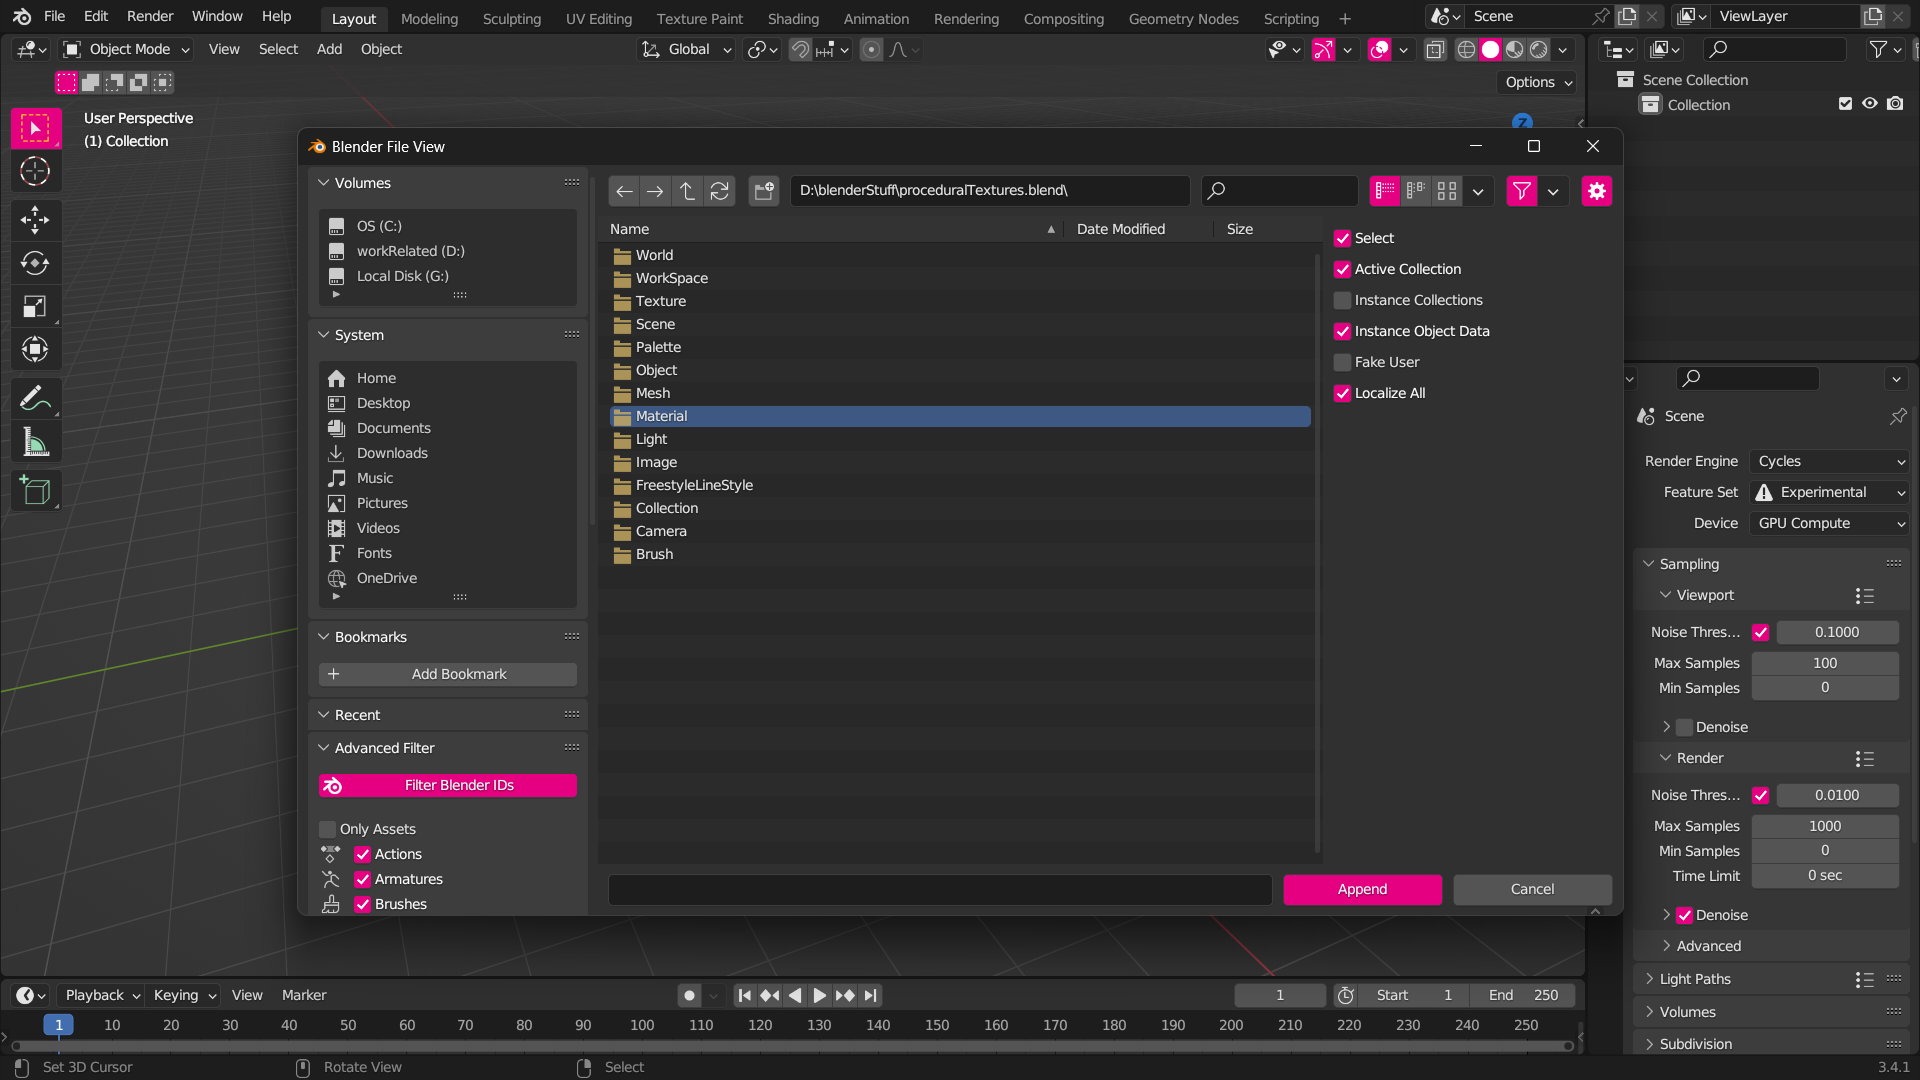
Task: Go to the parent directory in the file browser
Action: 687,191
